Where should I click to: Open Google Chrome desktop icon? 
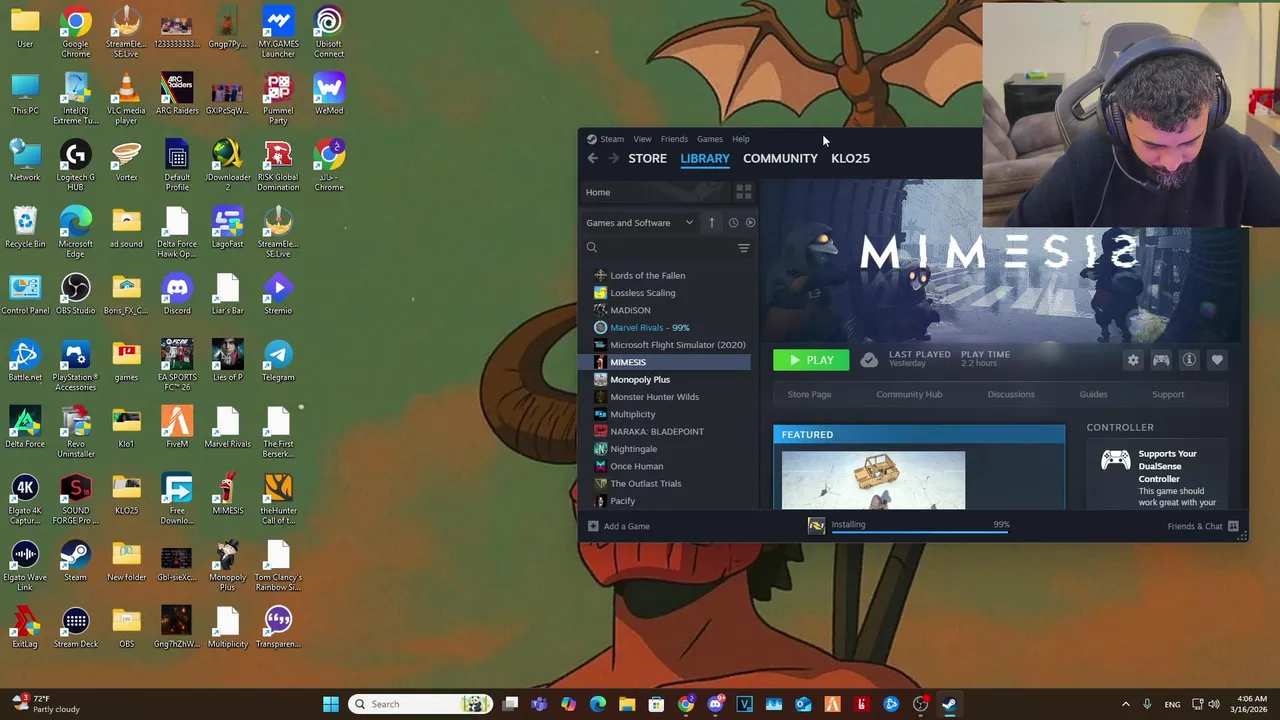tap(75, 32)
